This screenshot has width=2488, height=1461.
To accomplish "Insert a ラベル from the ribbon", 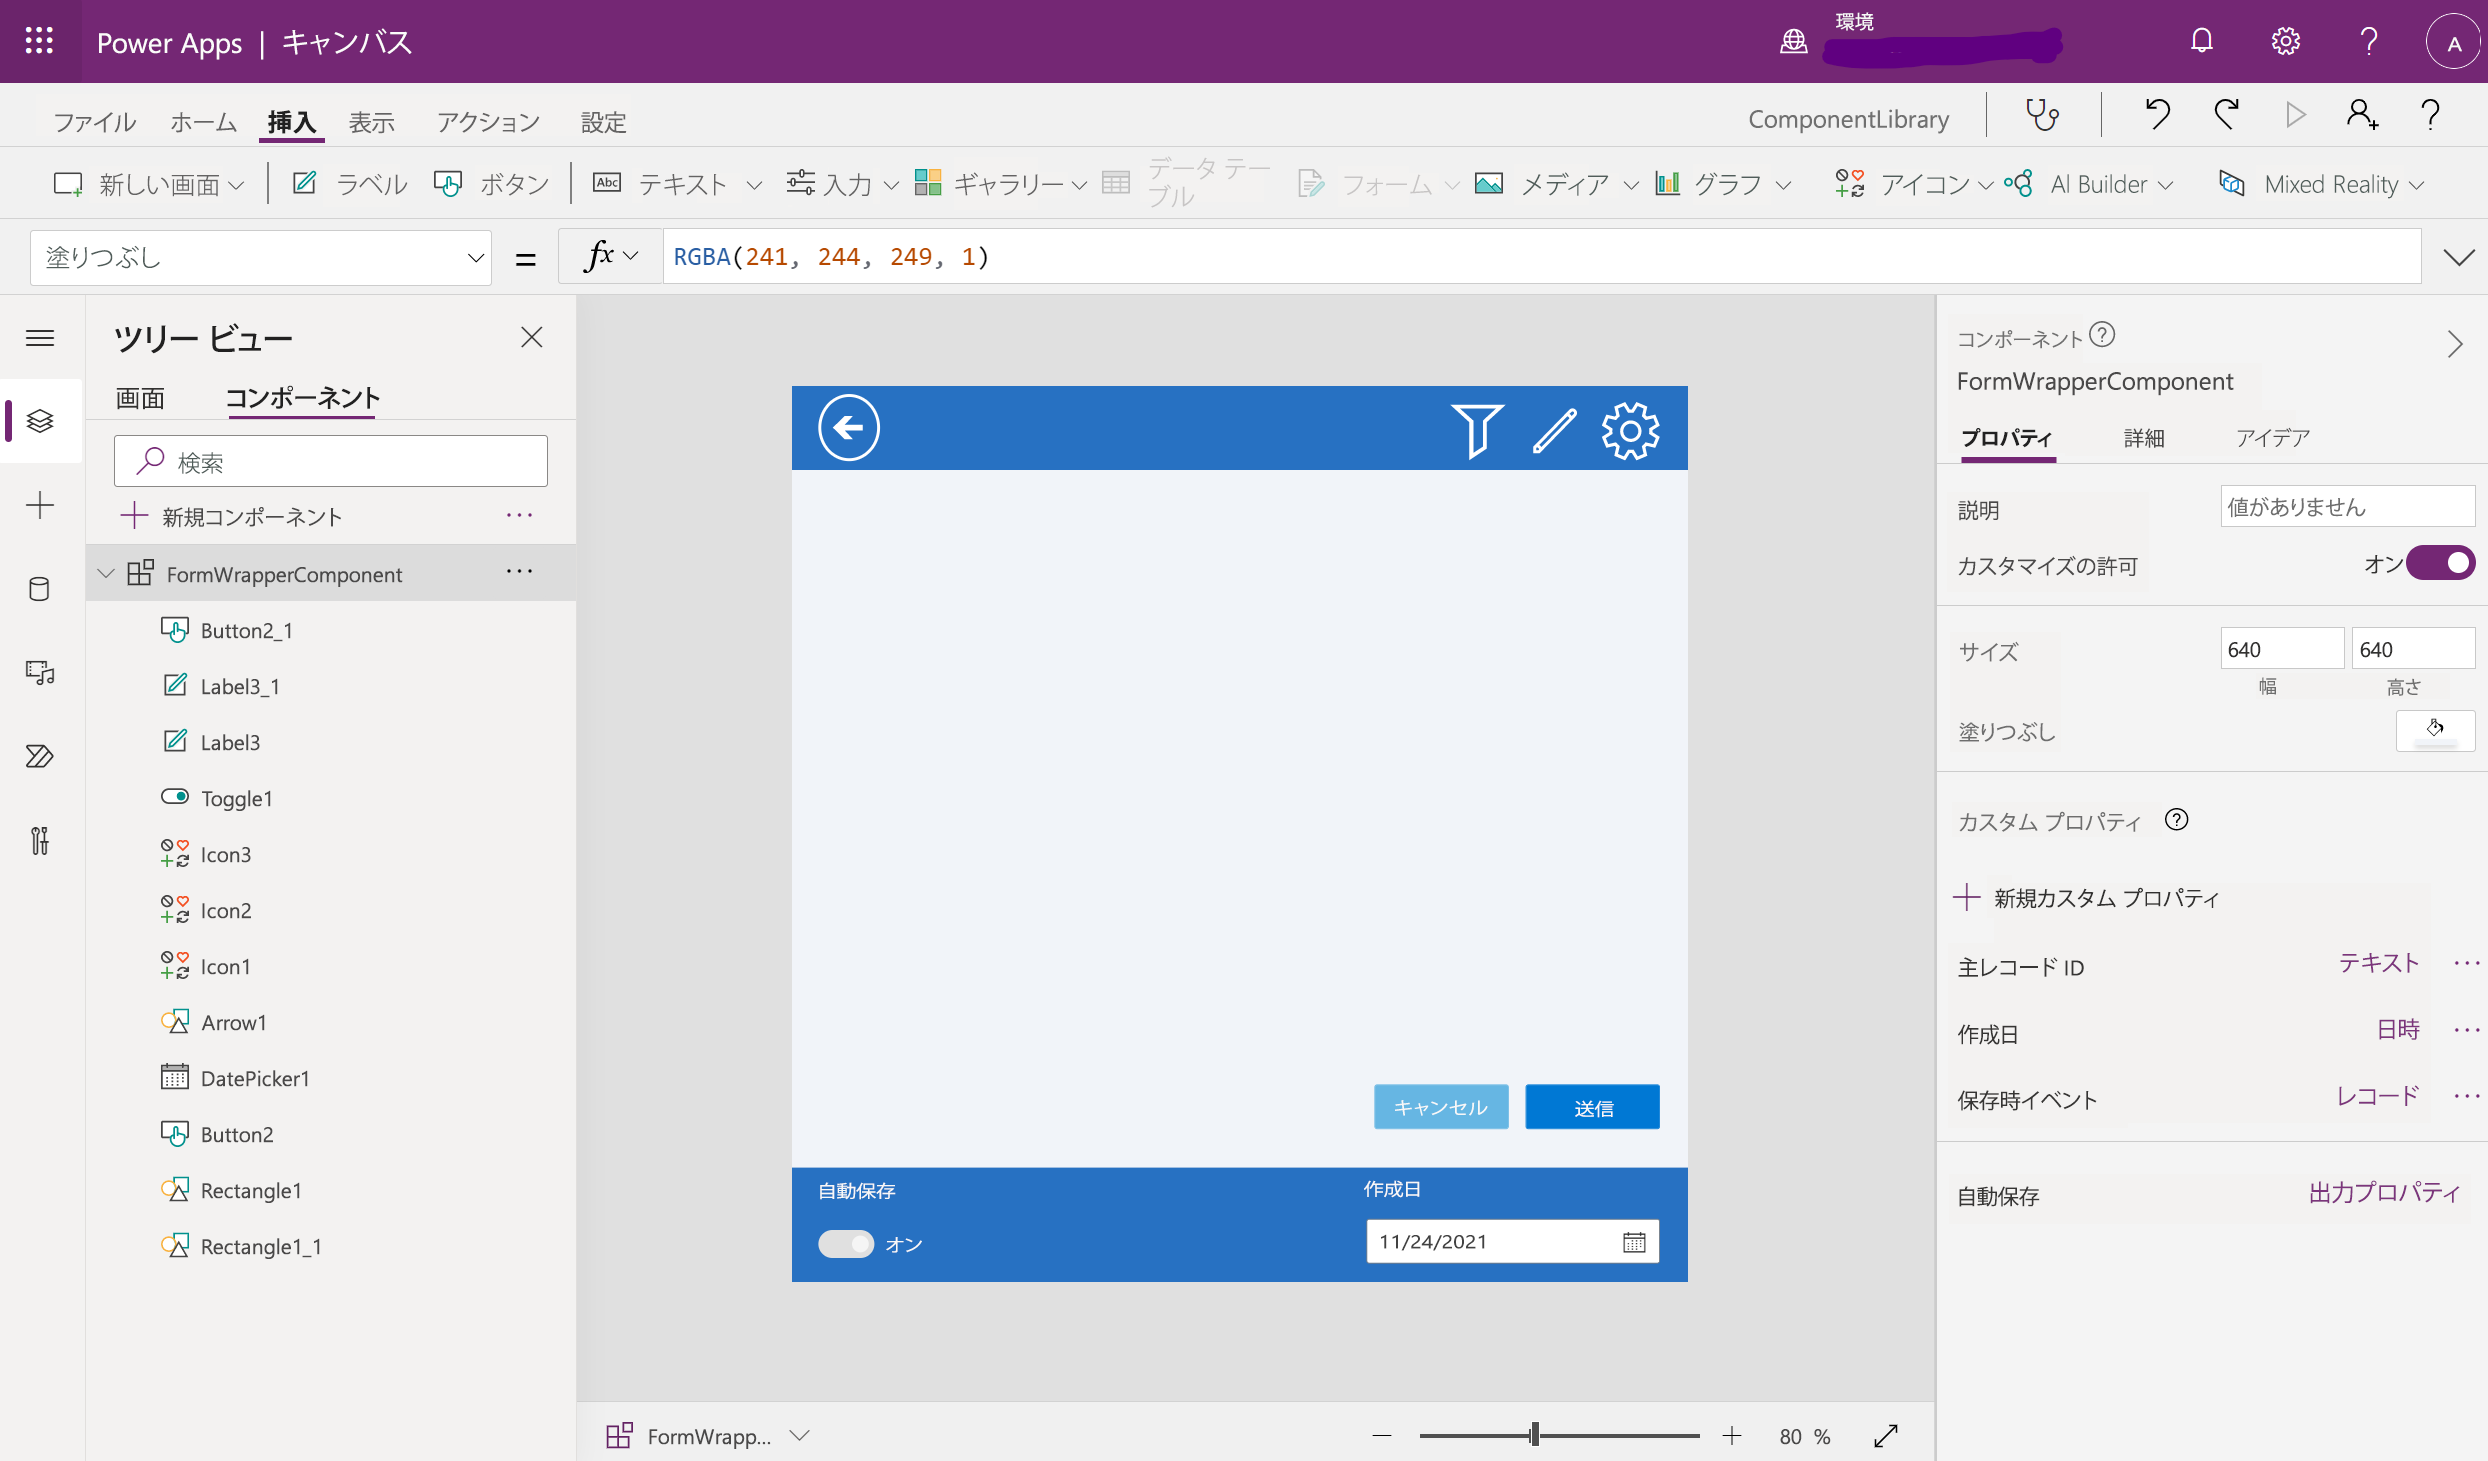I will click(x=350, y=184).
